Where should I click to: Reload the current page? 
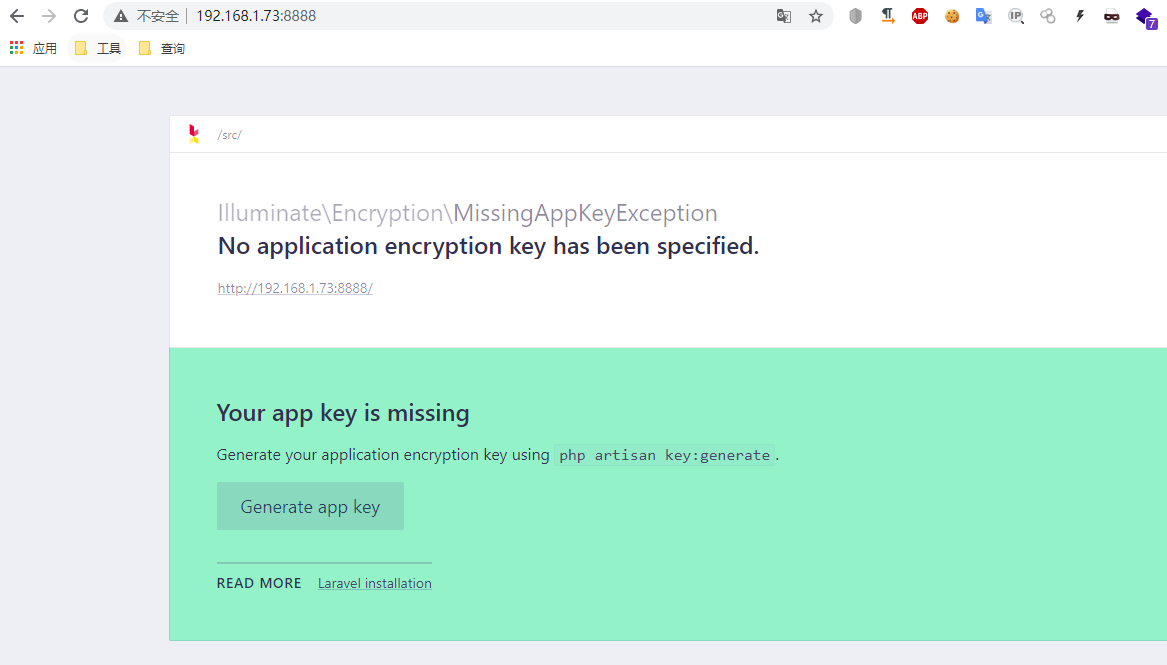click(x=81, y=16)
